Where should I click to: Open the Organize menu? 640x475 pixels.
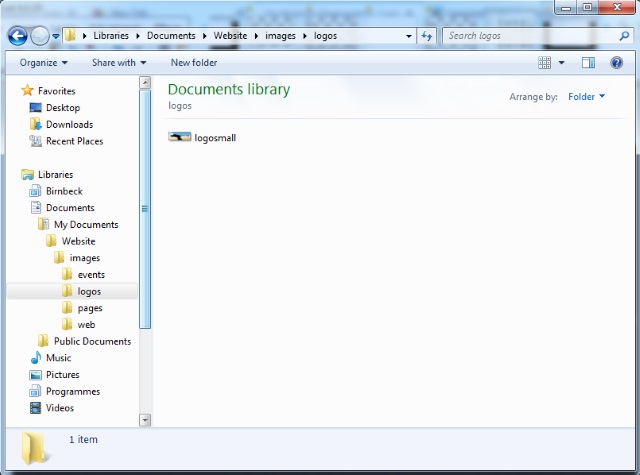pos(44,63)
